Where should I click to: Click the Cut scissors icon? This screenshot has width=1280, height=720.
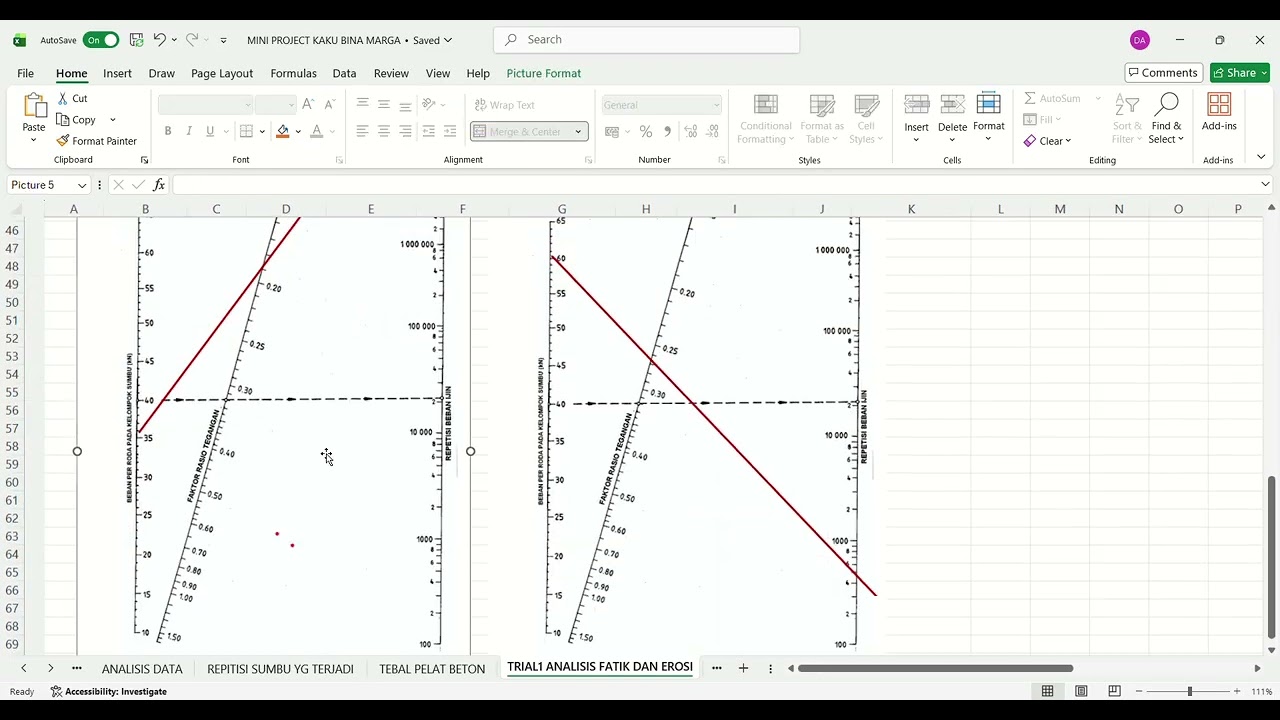pyautogui.click(x=63, y=98)
